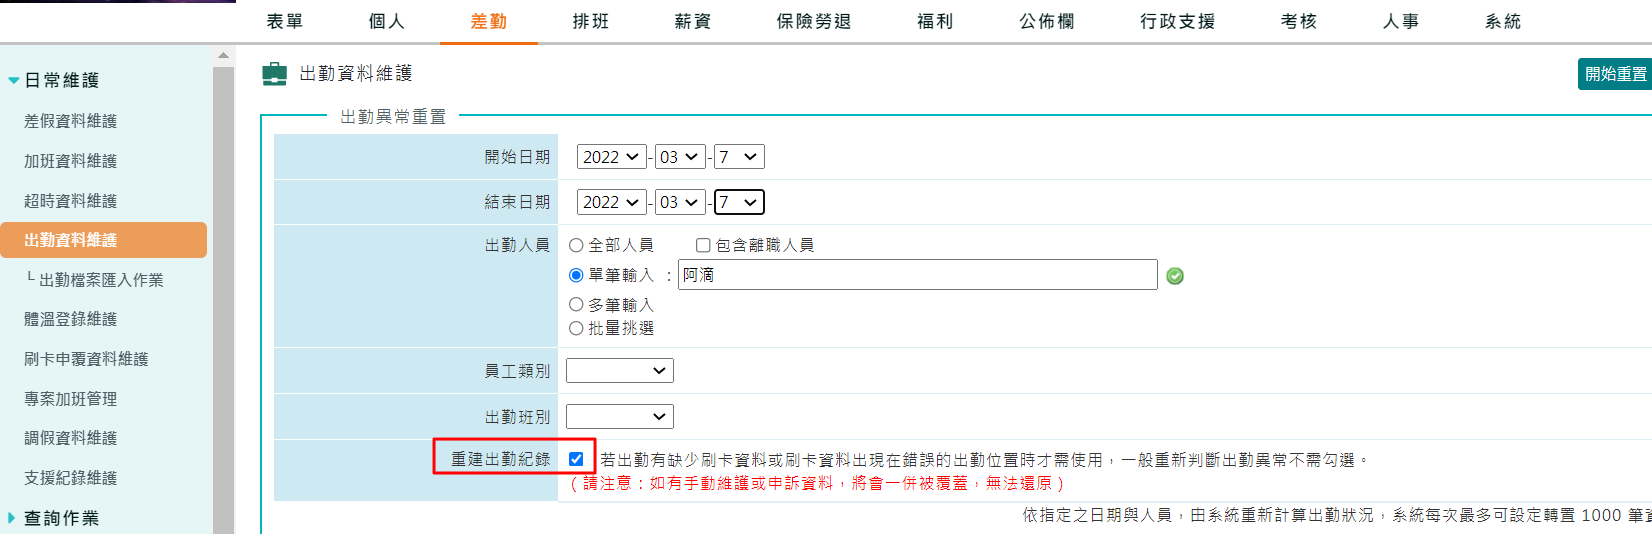Select the 單筆輸入 radio button
This screenshot has width=1652, height=534.
[x=576, y=275]
